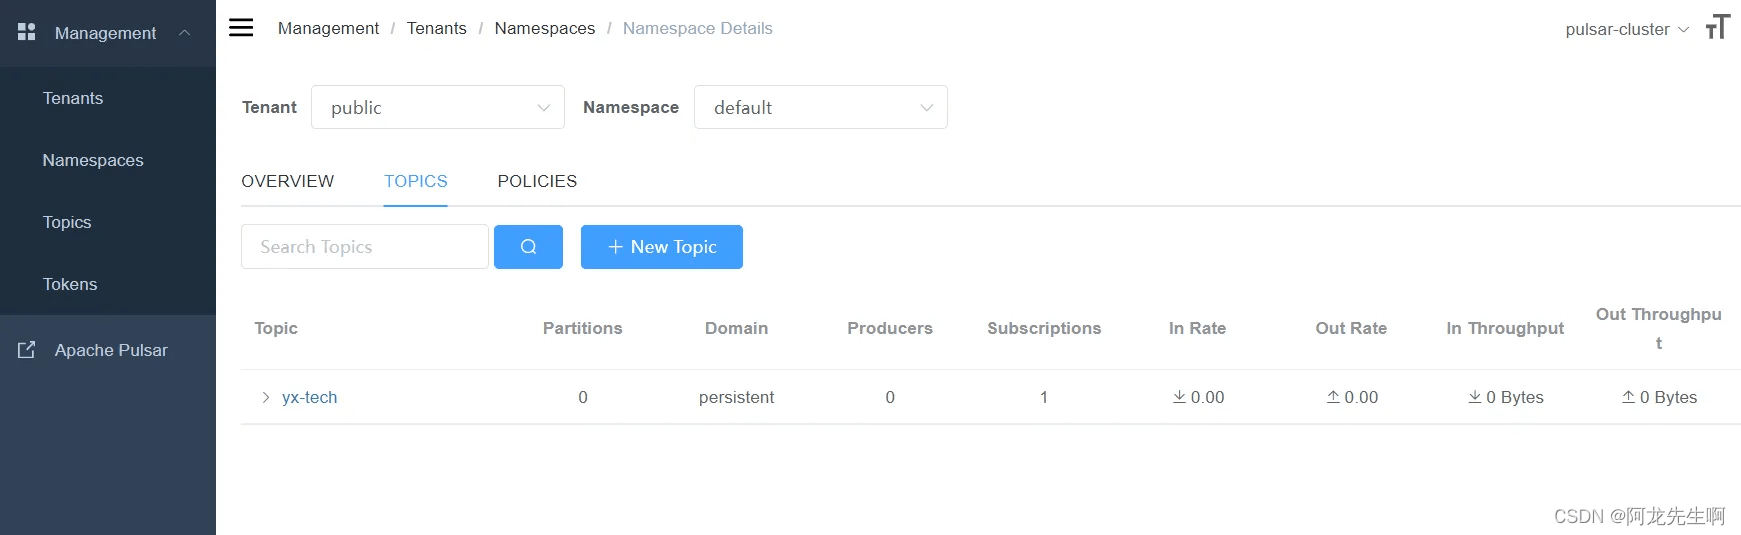Open the Namespace default dropdown

point(821,107)
